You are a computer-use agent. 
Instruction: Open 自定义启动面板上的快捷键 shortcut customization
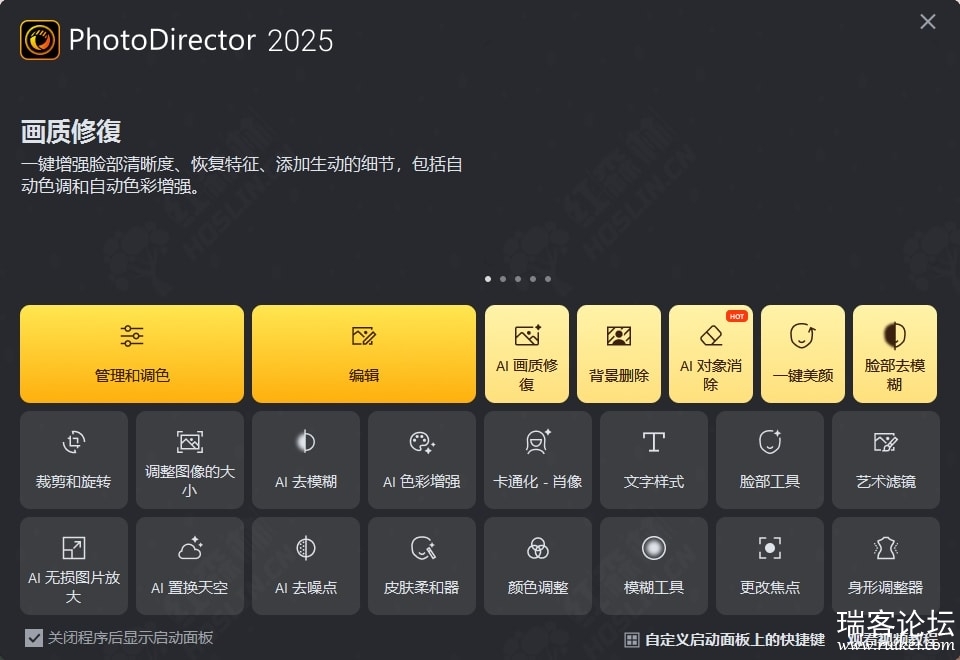point(725,640)
